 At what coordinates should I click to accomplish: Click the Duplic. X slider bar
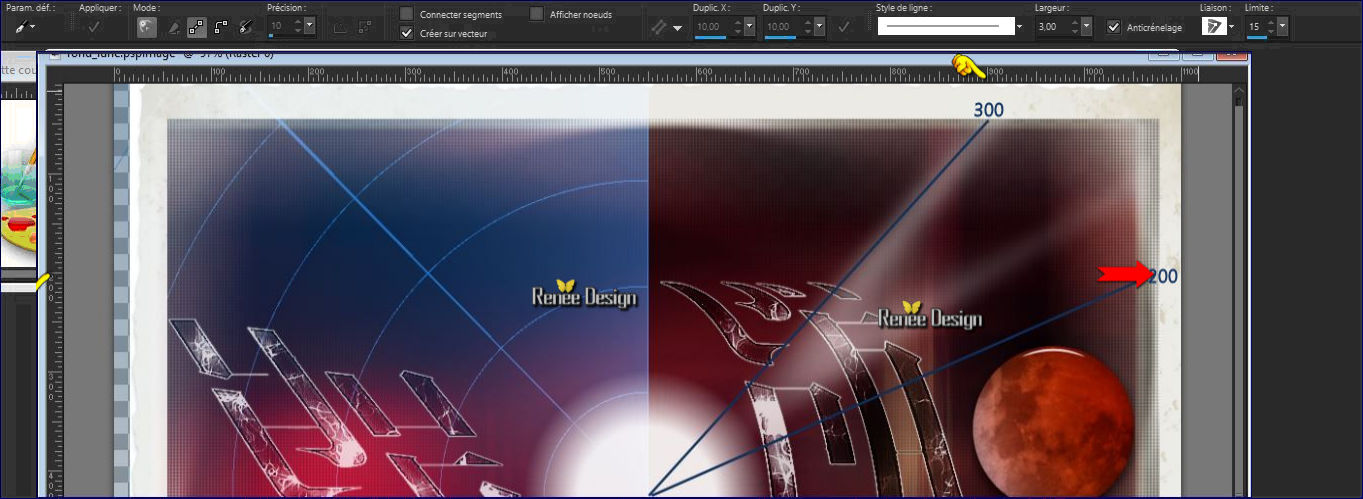click(x=710, y=37)
